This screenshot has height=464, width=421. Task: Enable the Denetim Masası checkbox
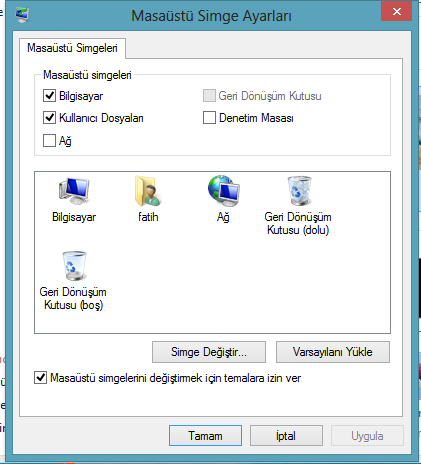pos(209,118)
